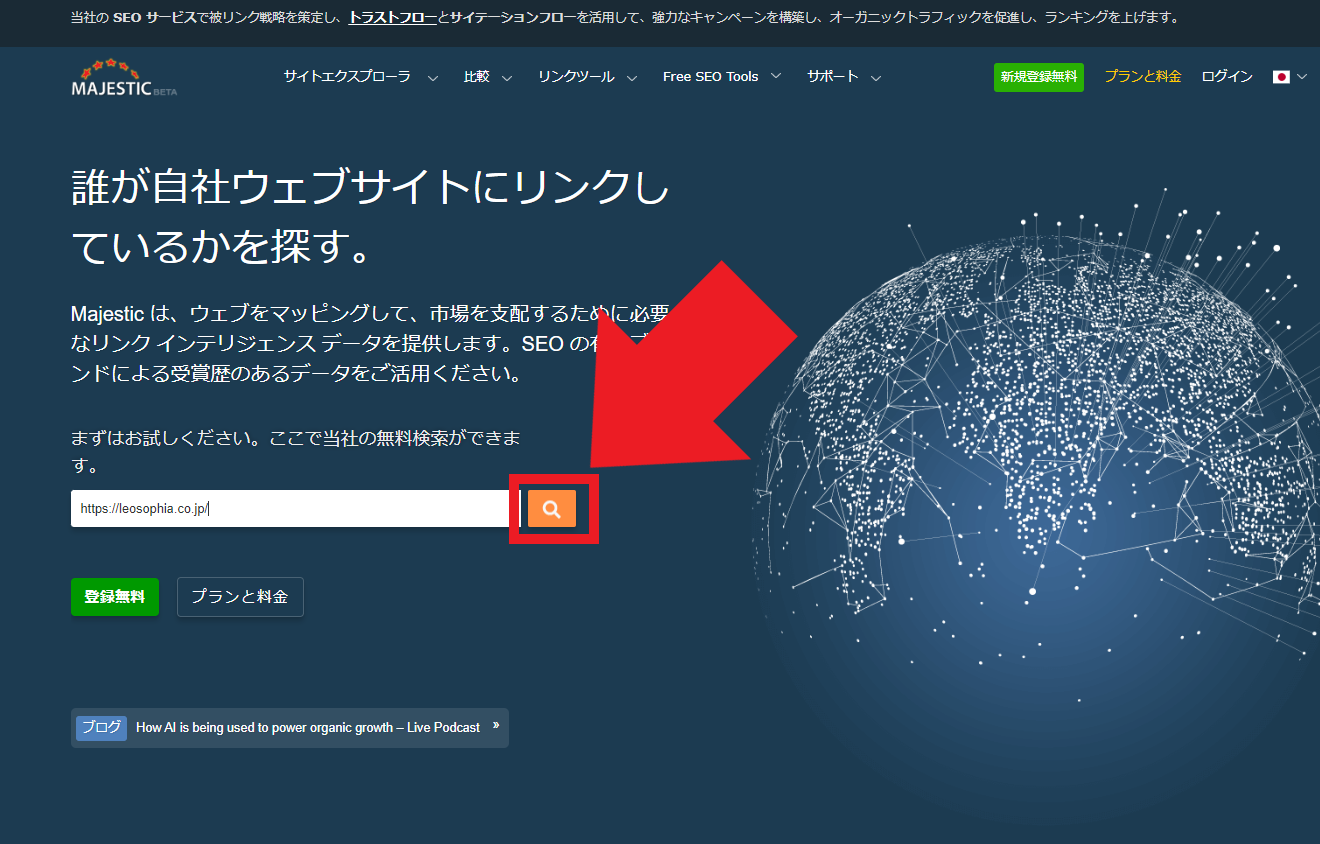The width and height of the screenshot is (1320, 844).
Task: Click the orange search magnifier button
Action: (x=552, y=509)
